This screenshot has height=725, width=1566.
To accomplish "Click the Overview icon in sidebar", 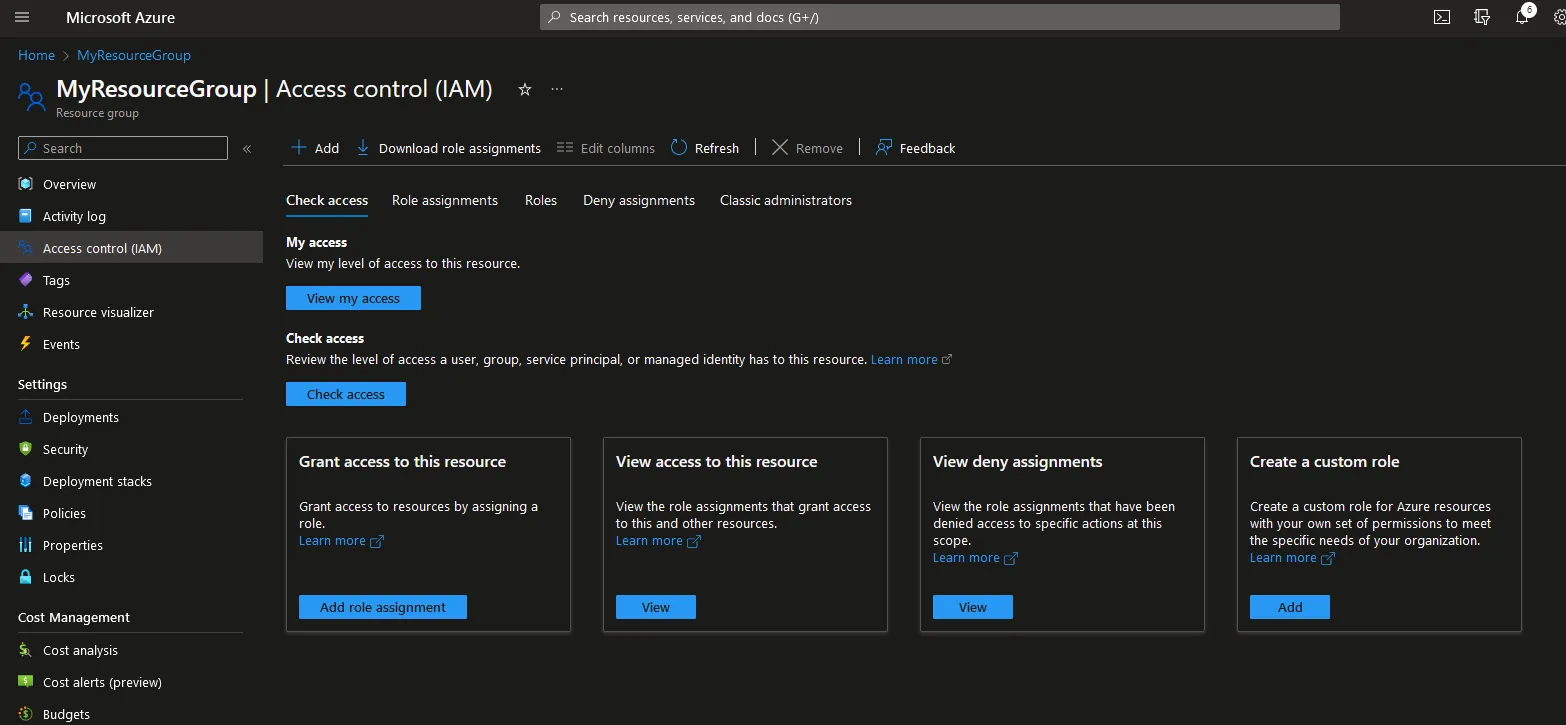I will click(26, 184).
